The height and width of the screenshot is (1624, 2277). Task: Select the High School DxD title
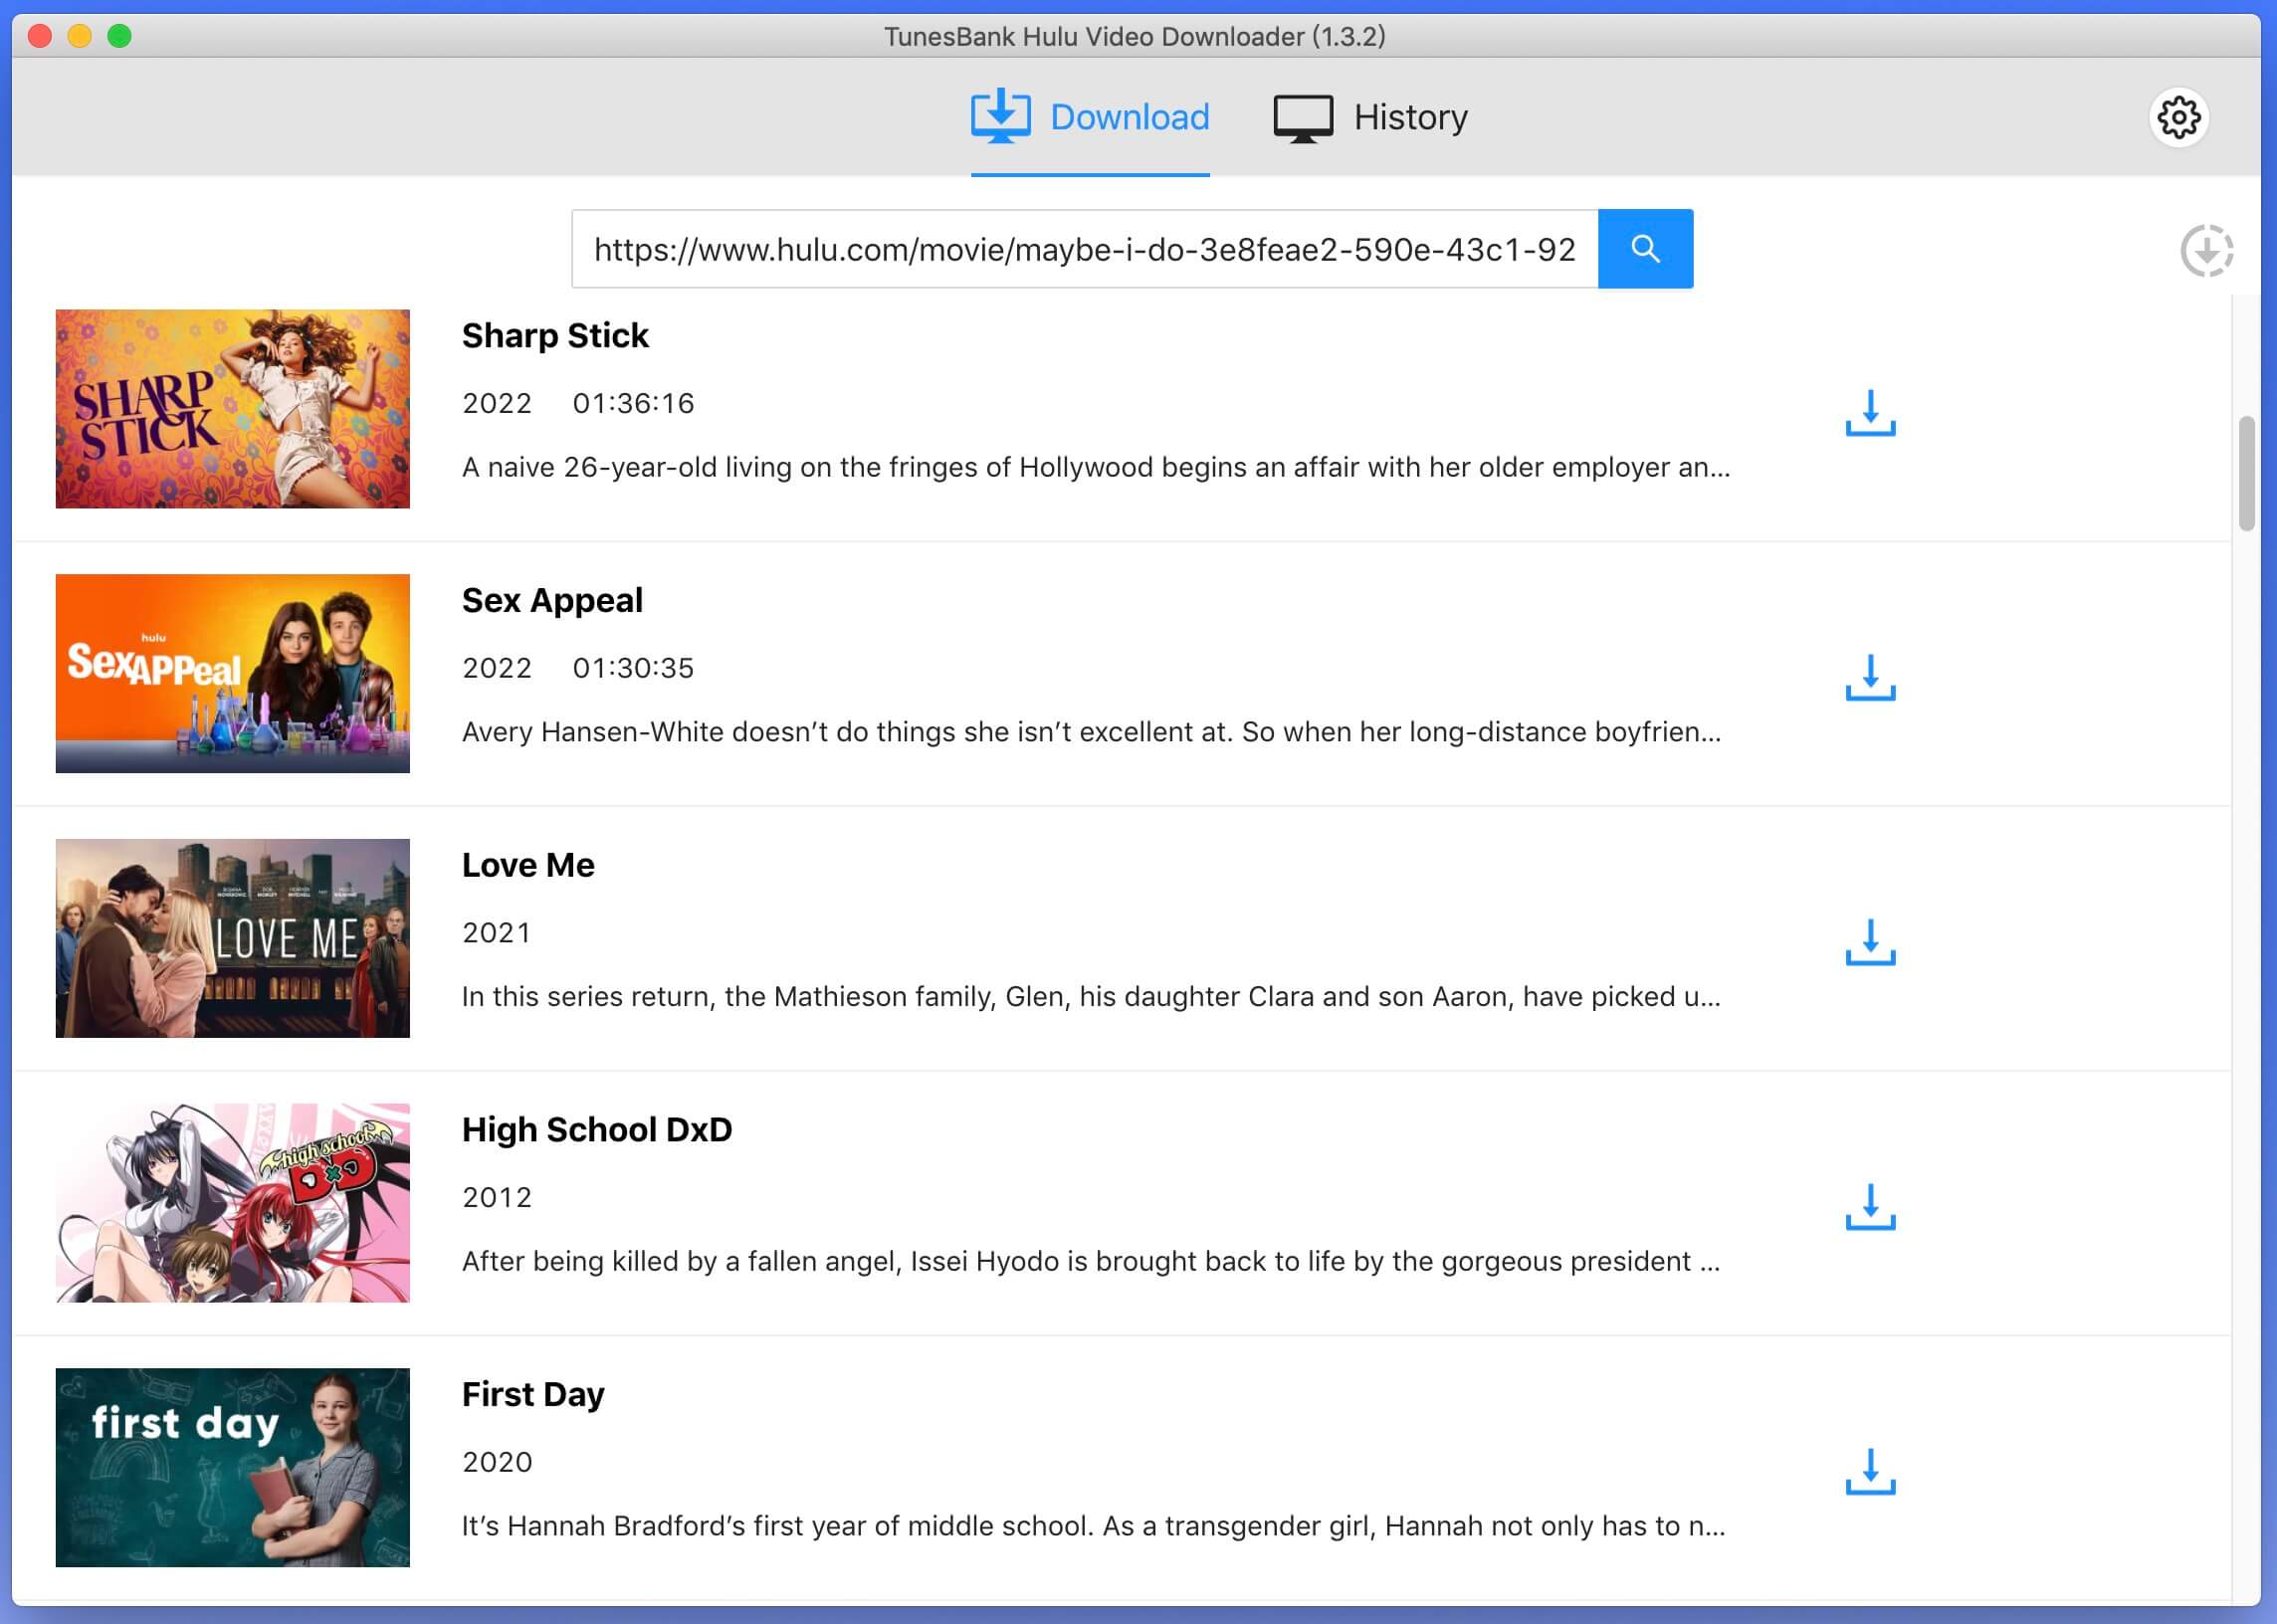point(597,1130)
